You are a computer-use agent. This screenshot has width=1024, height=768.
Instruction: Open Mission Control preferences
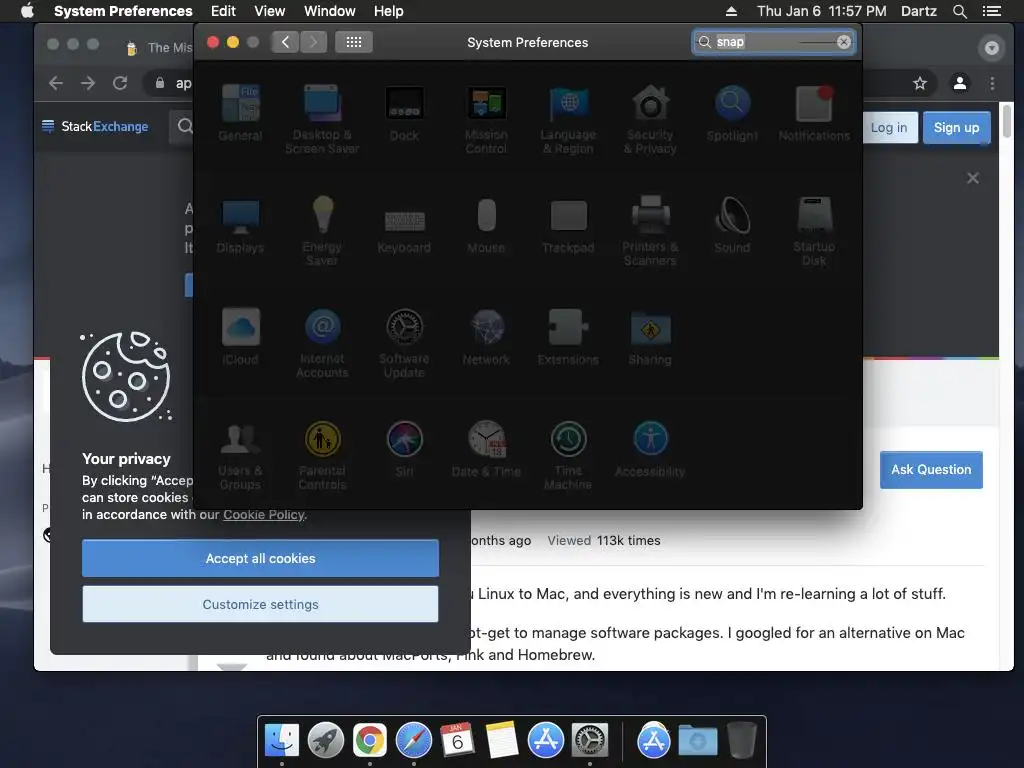[x=486, y=119]
